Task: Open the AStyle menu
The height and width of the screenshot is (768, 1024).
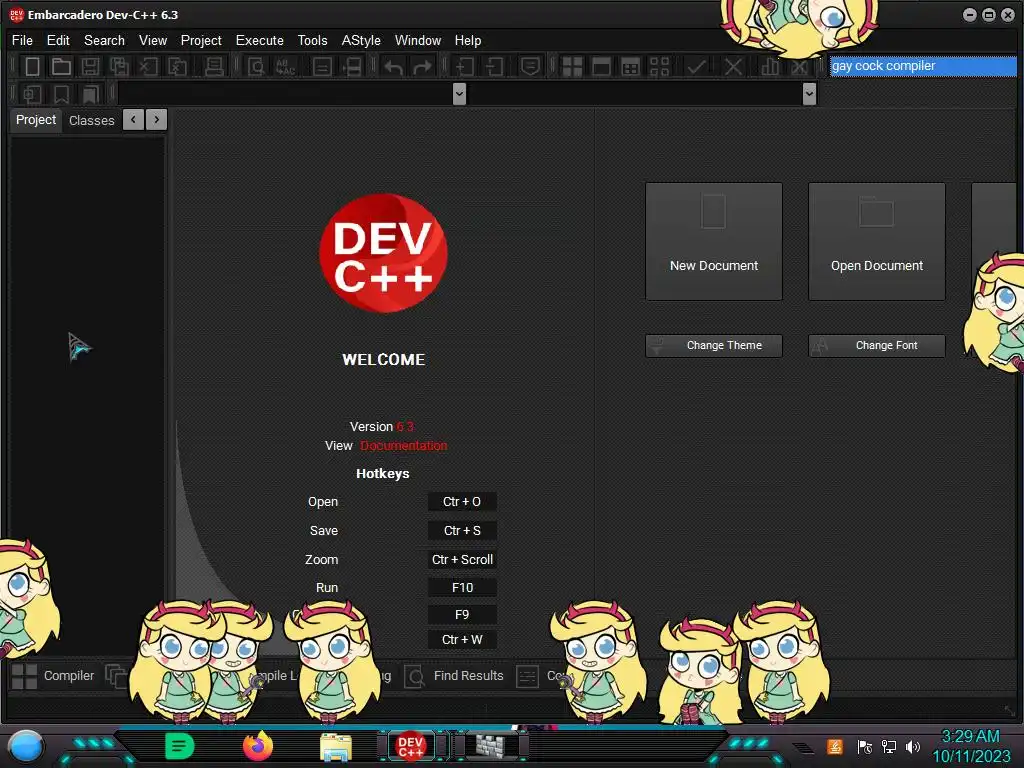Action: [361, 40]
